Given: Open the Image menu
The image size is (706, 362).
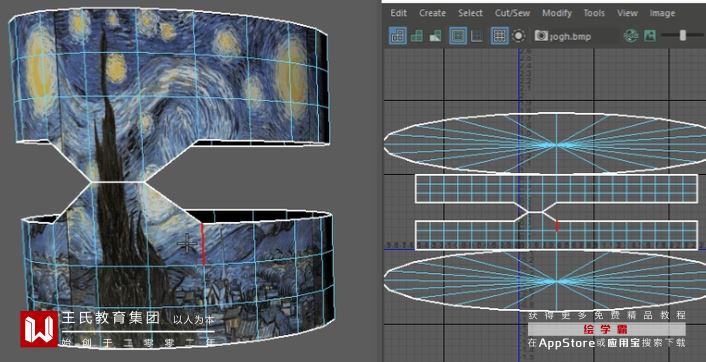Looking at the screenshot, I should coord(662,13).
